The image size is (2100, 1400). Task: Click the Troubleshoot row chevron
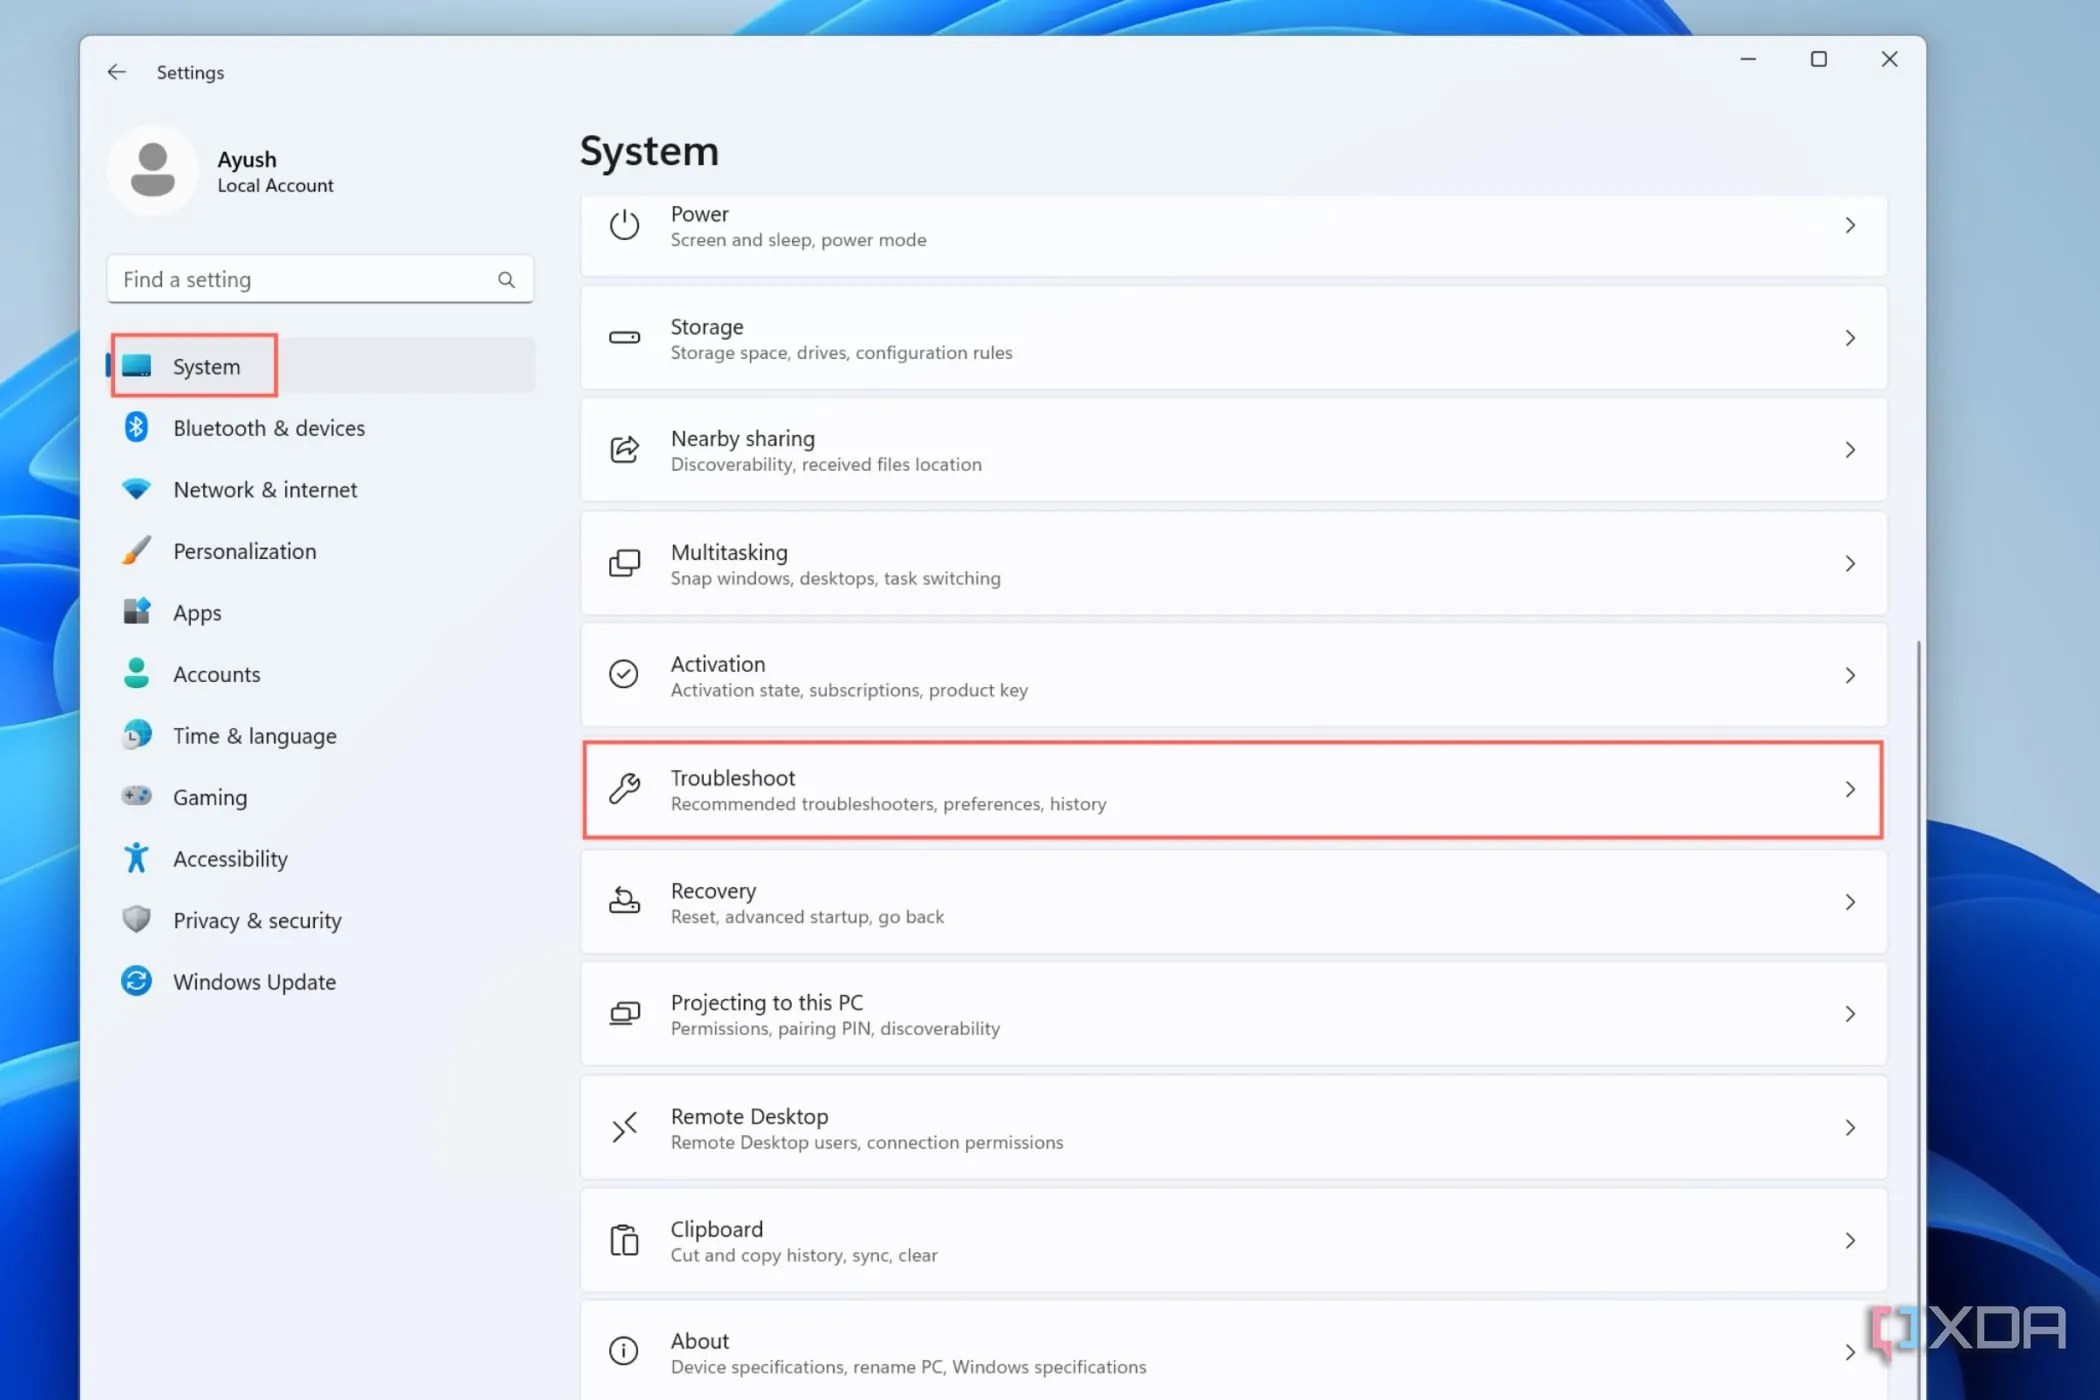(1850, 789)
